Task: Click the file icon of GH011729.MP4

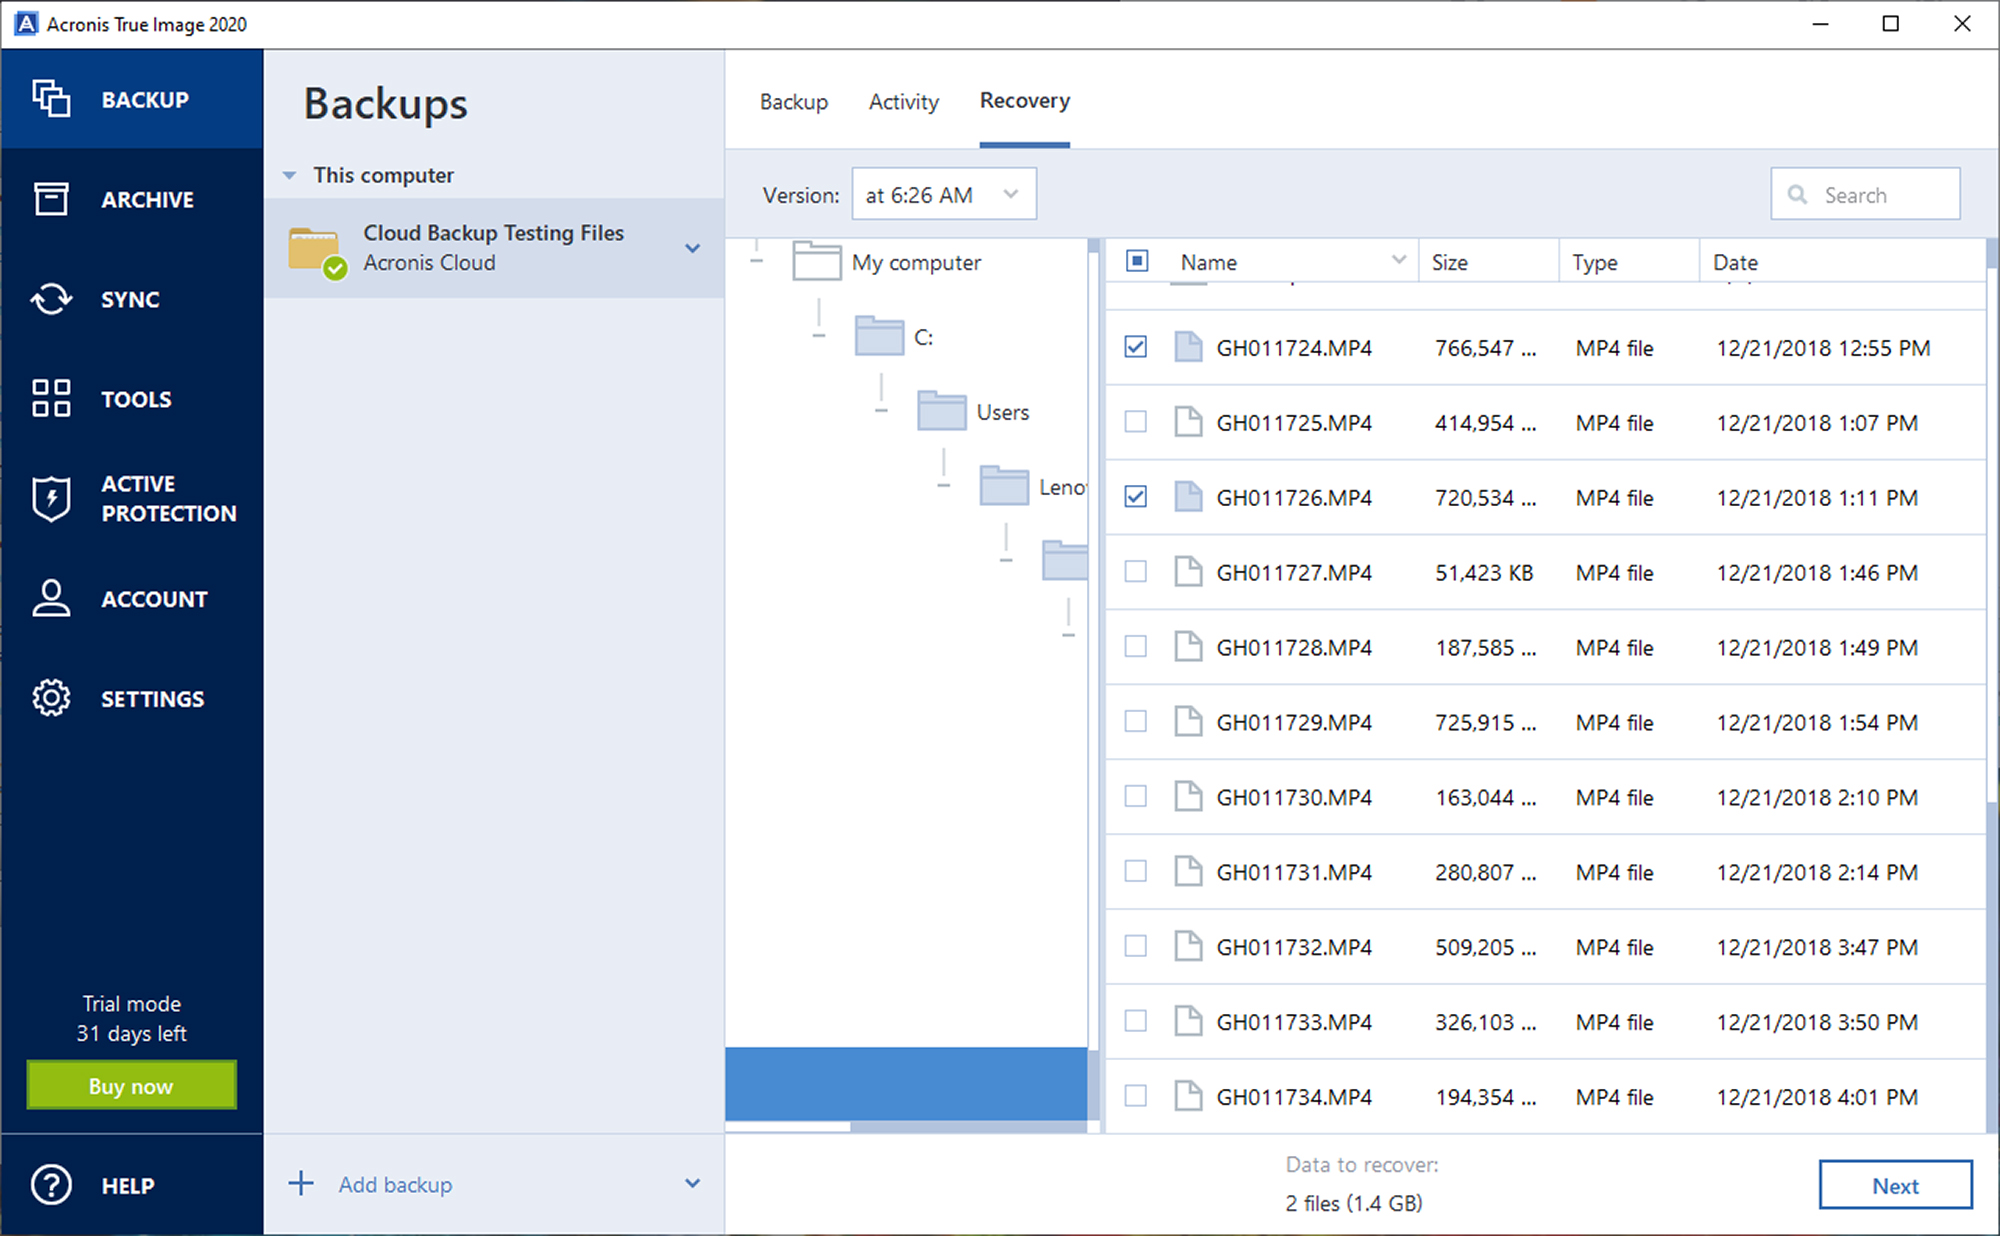Action: [x=1188, y=722]
